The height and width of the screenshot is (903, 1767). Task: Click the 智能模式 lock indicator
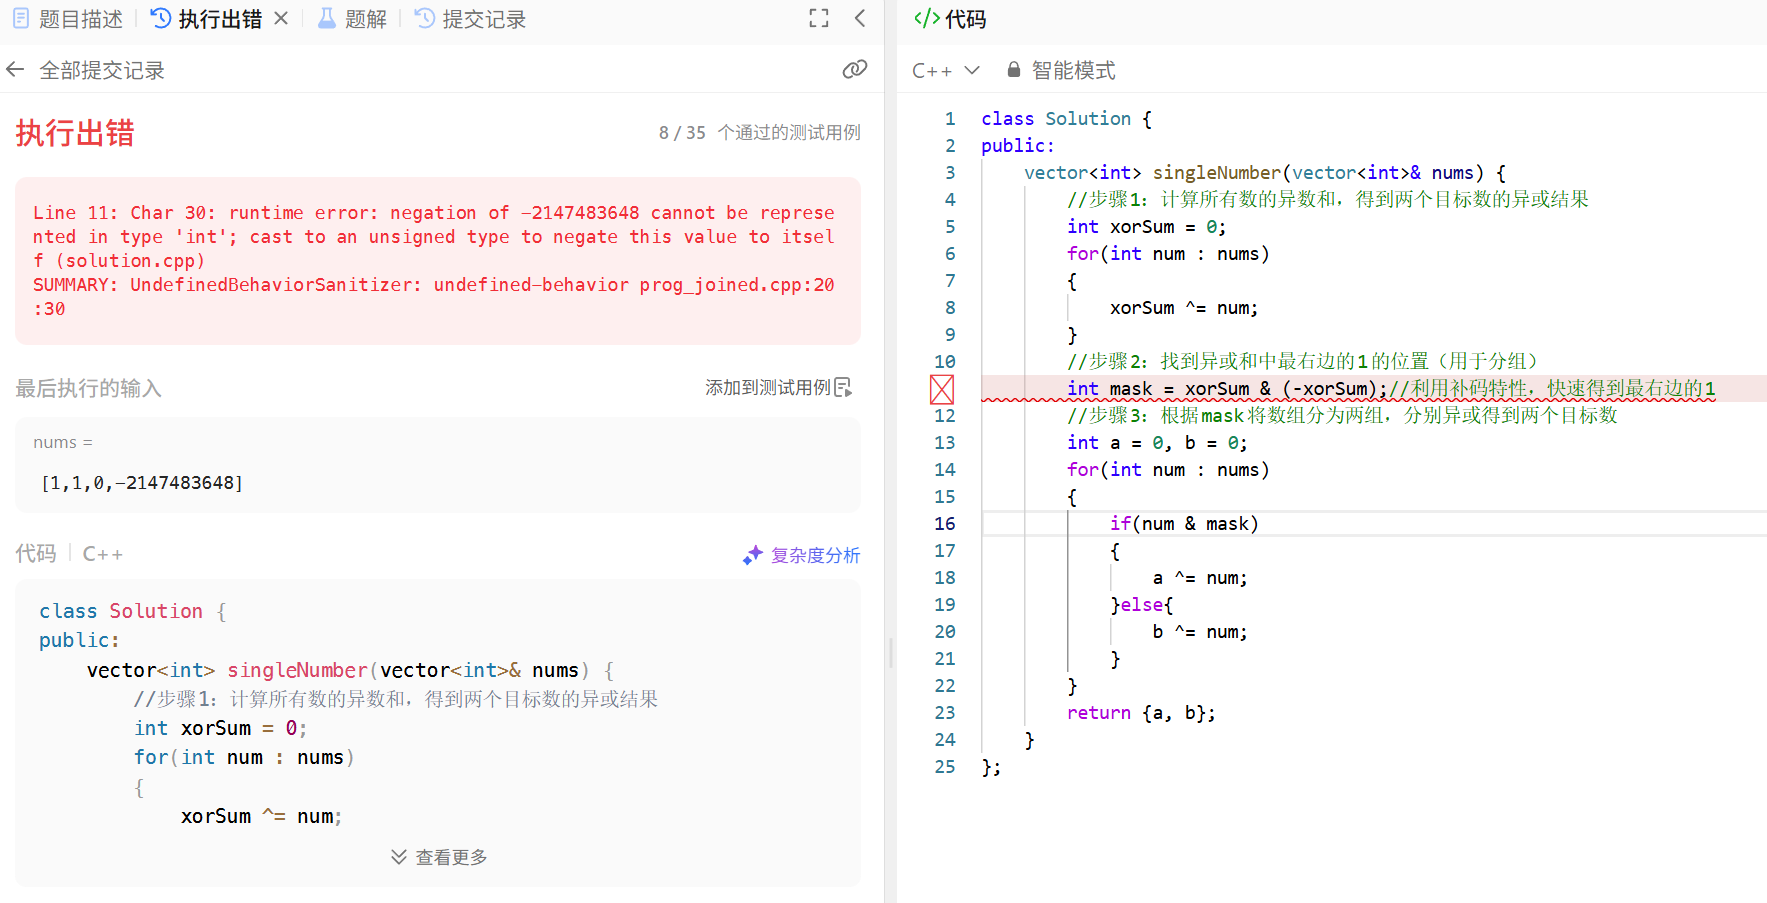pos(1061,70)
